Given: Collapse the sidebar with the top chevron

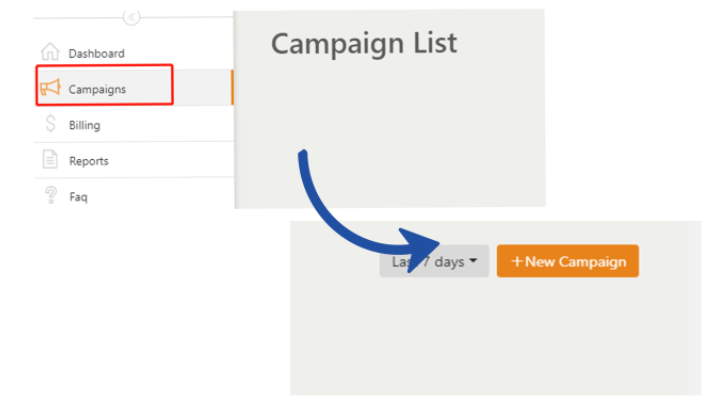Looking at the screenshot, I should (x=131, y=17).
